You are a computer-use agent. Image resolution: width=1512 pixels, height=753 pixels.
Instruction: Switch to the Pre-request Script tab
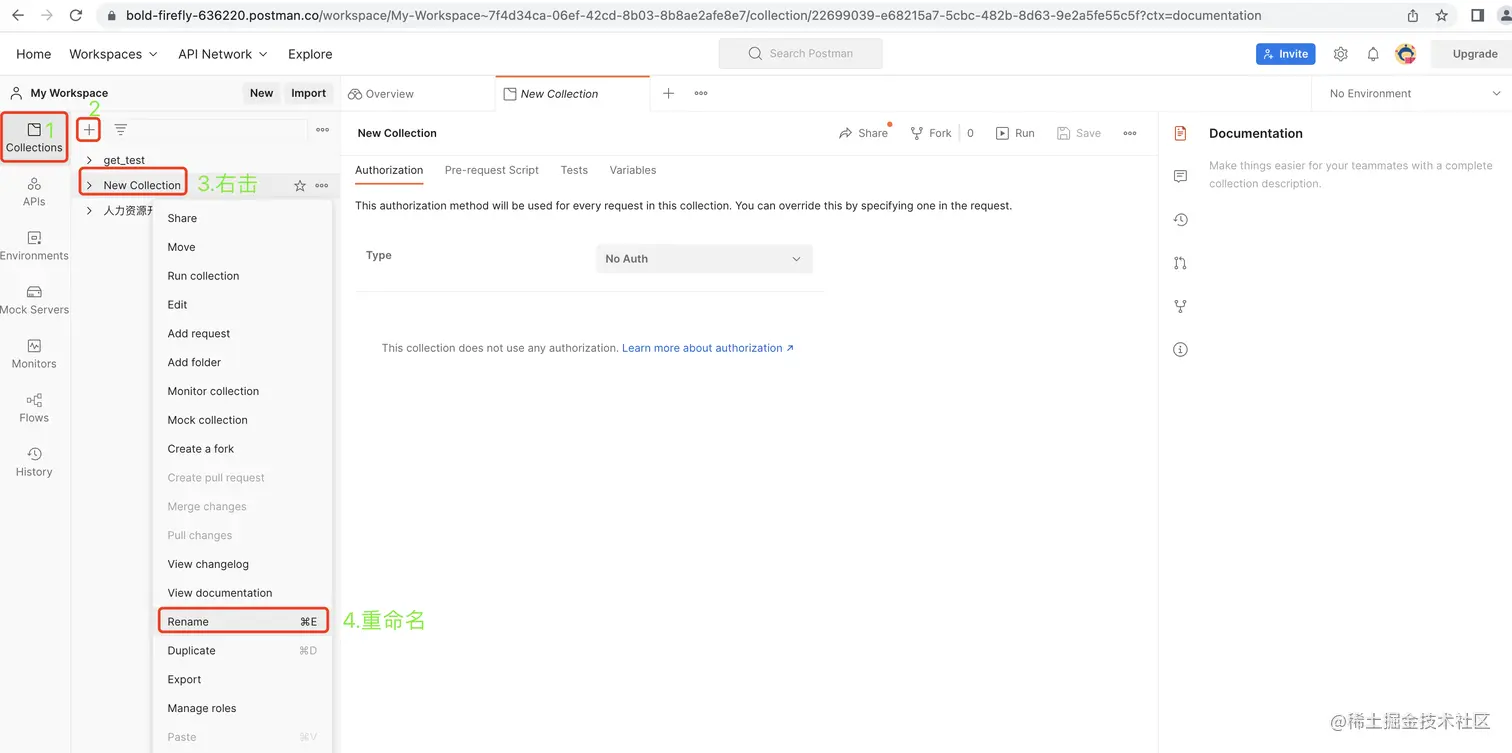pos(491,170)
